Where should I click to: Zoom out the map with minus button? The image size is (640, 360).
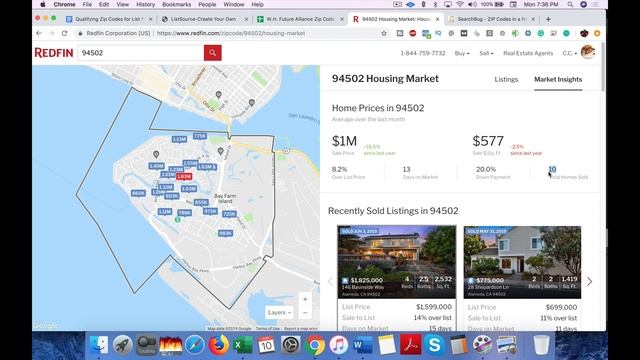click(305, 313)
